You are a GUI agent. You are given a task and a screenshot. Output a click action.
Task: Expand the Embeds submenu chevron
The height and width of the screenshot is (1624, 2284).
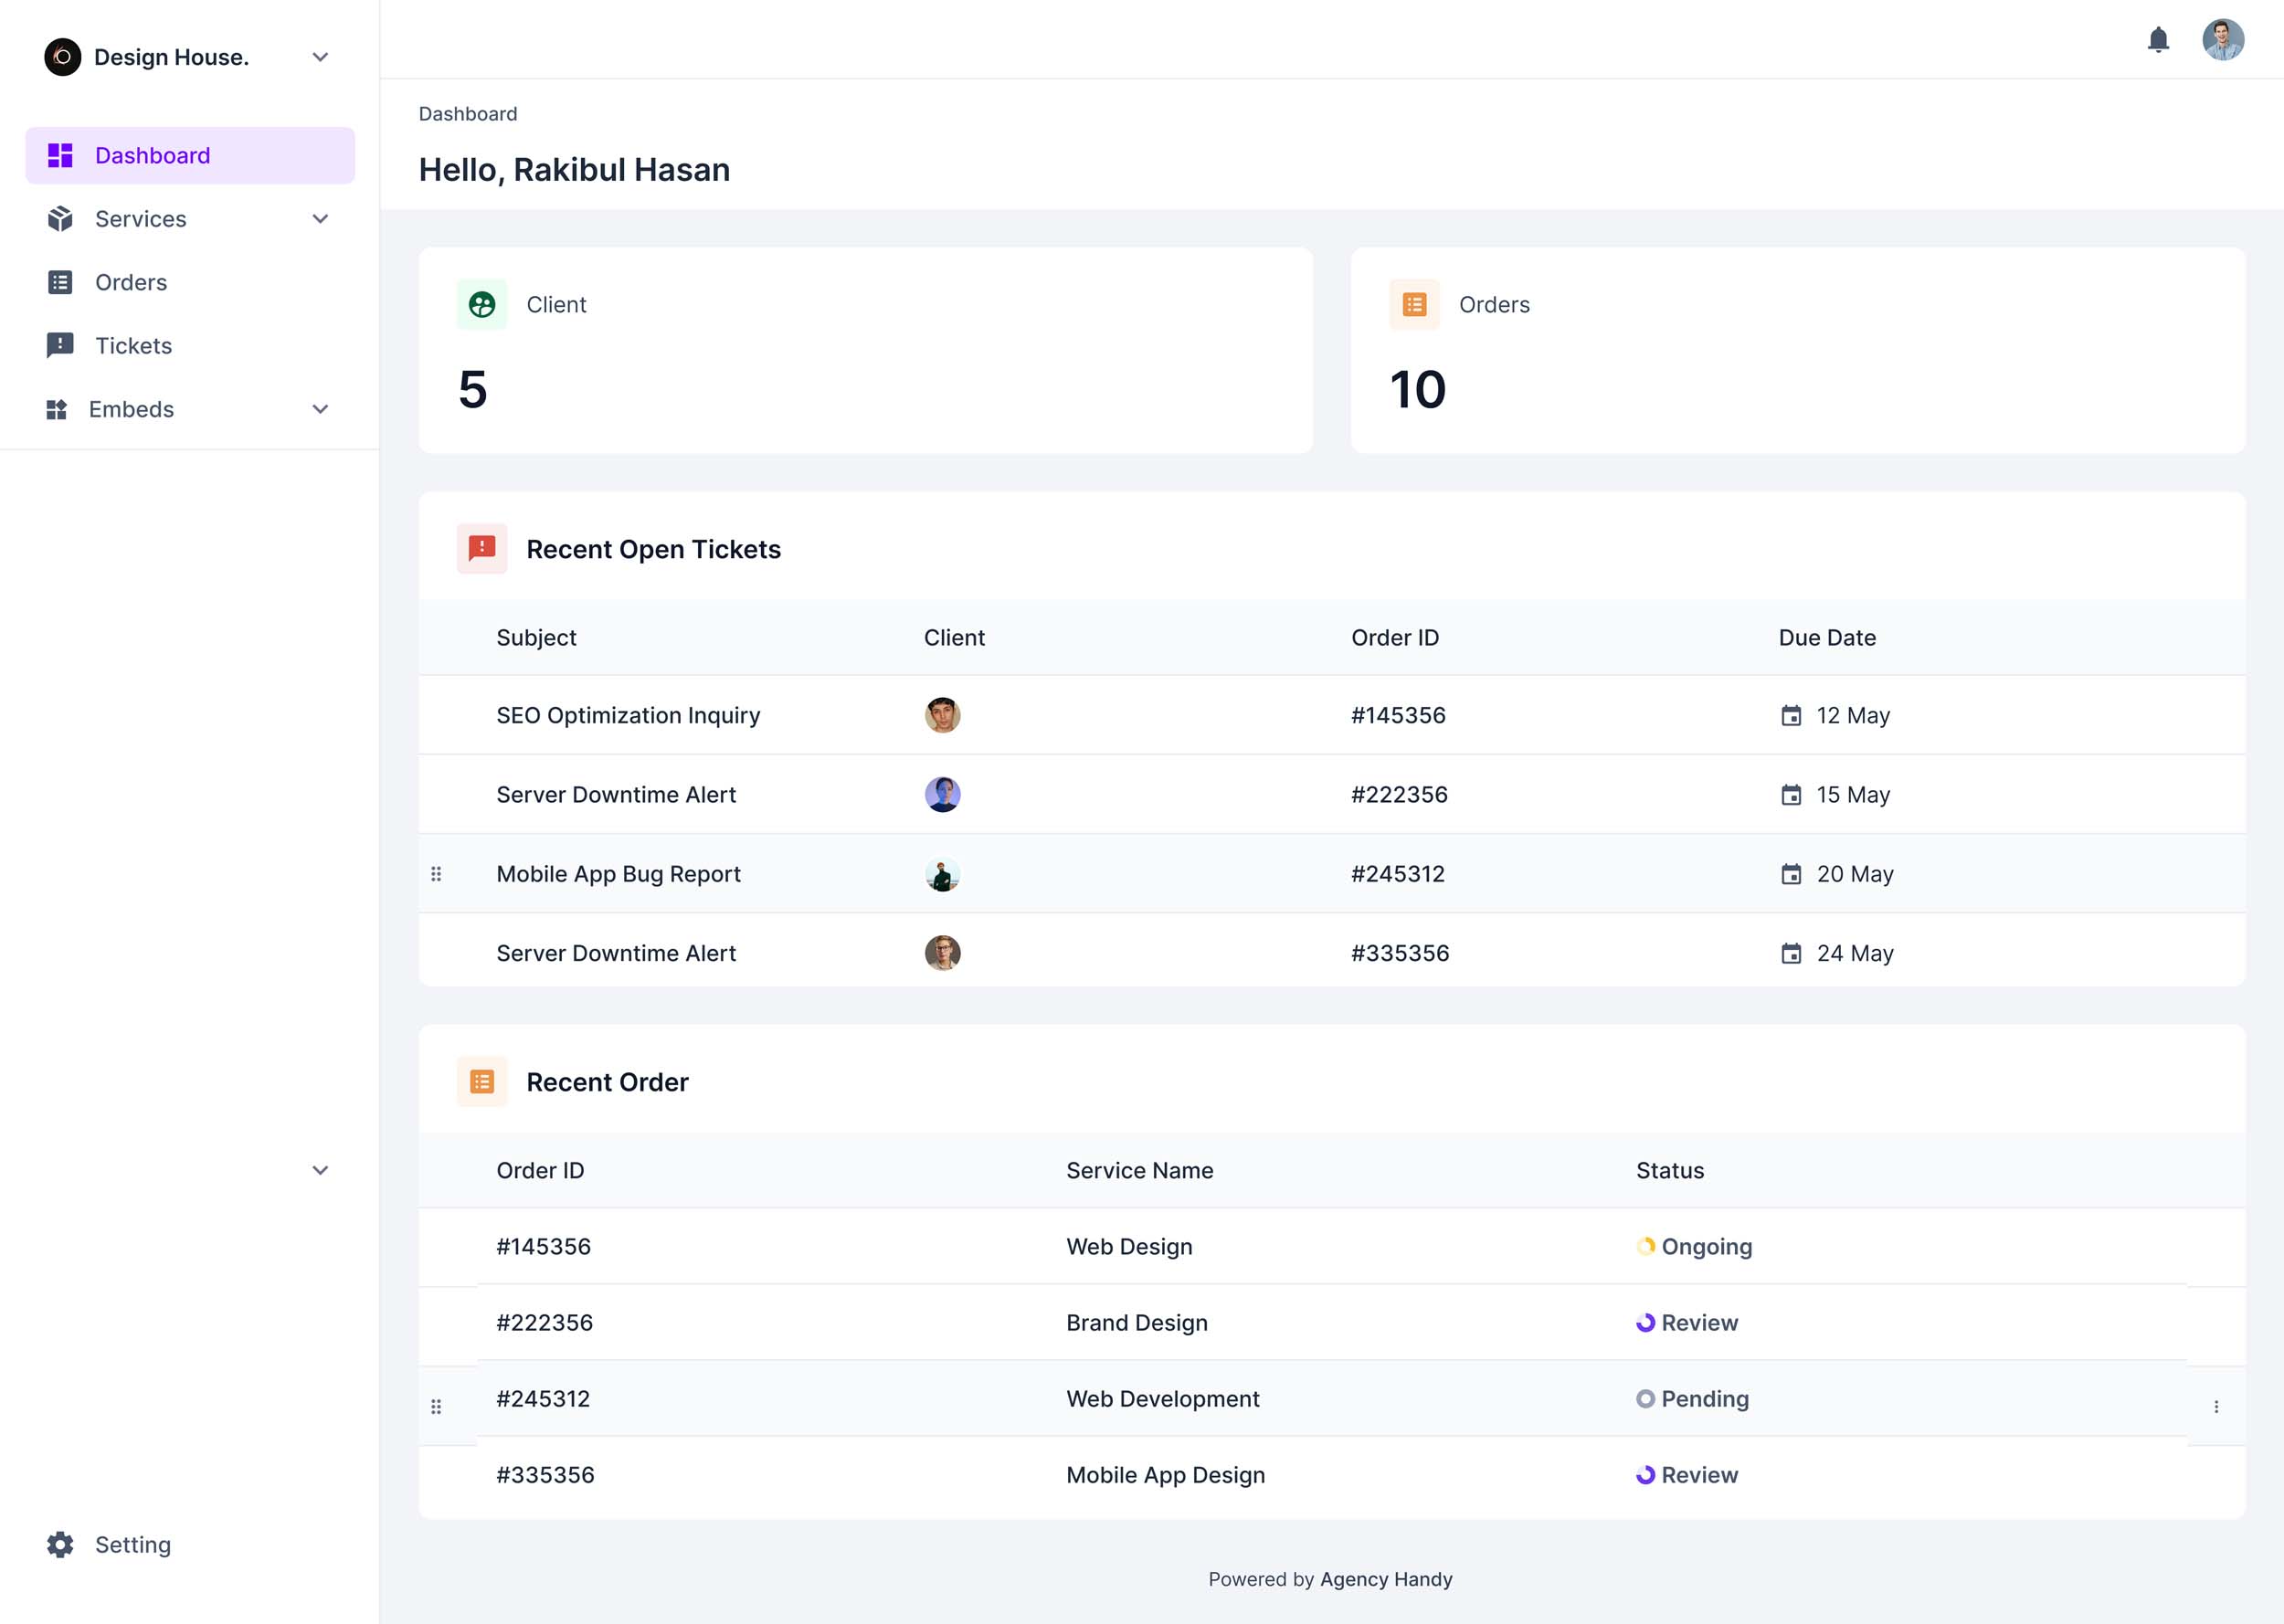tap(320, 409)
